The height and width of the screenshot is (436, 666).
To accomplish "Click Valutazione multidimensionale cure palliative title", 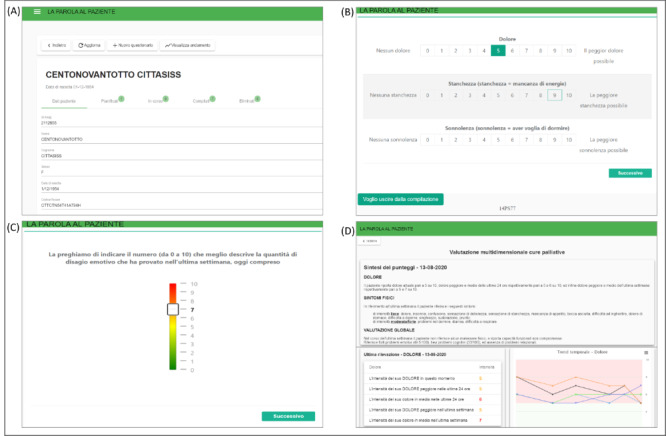I will [507, 252].
